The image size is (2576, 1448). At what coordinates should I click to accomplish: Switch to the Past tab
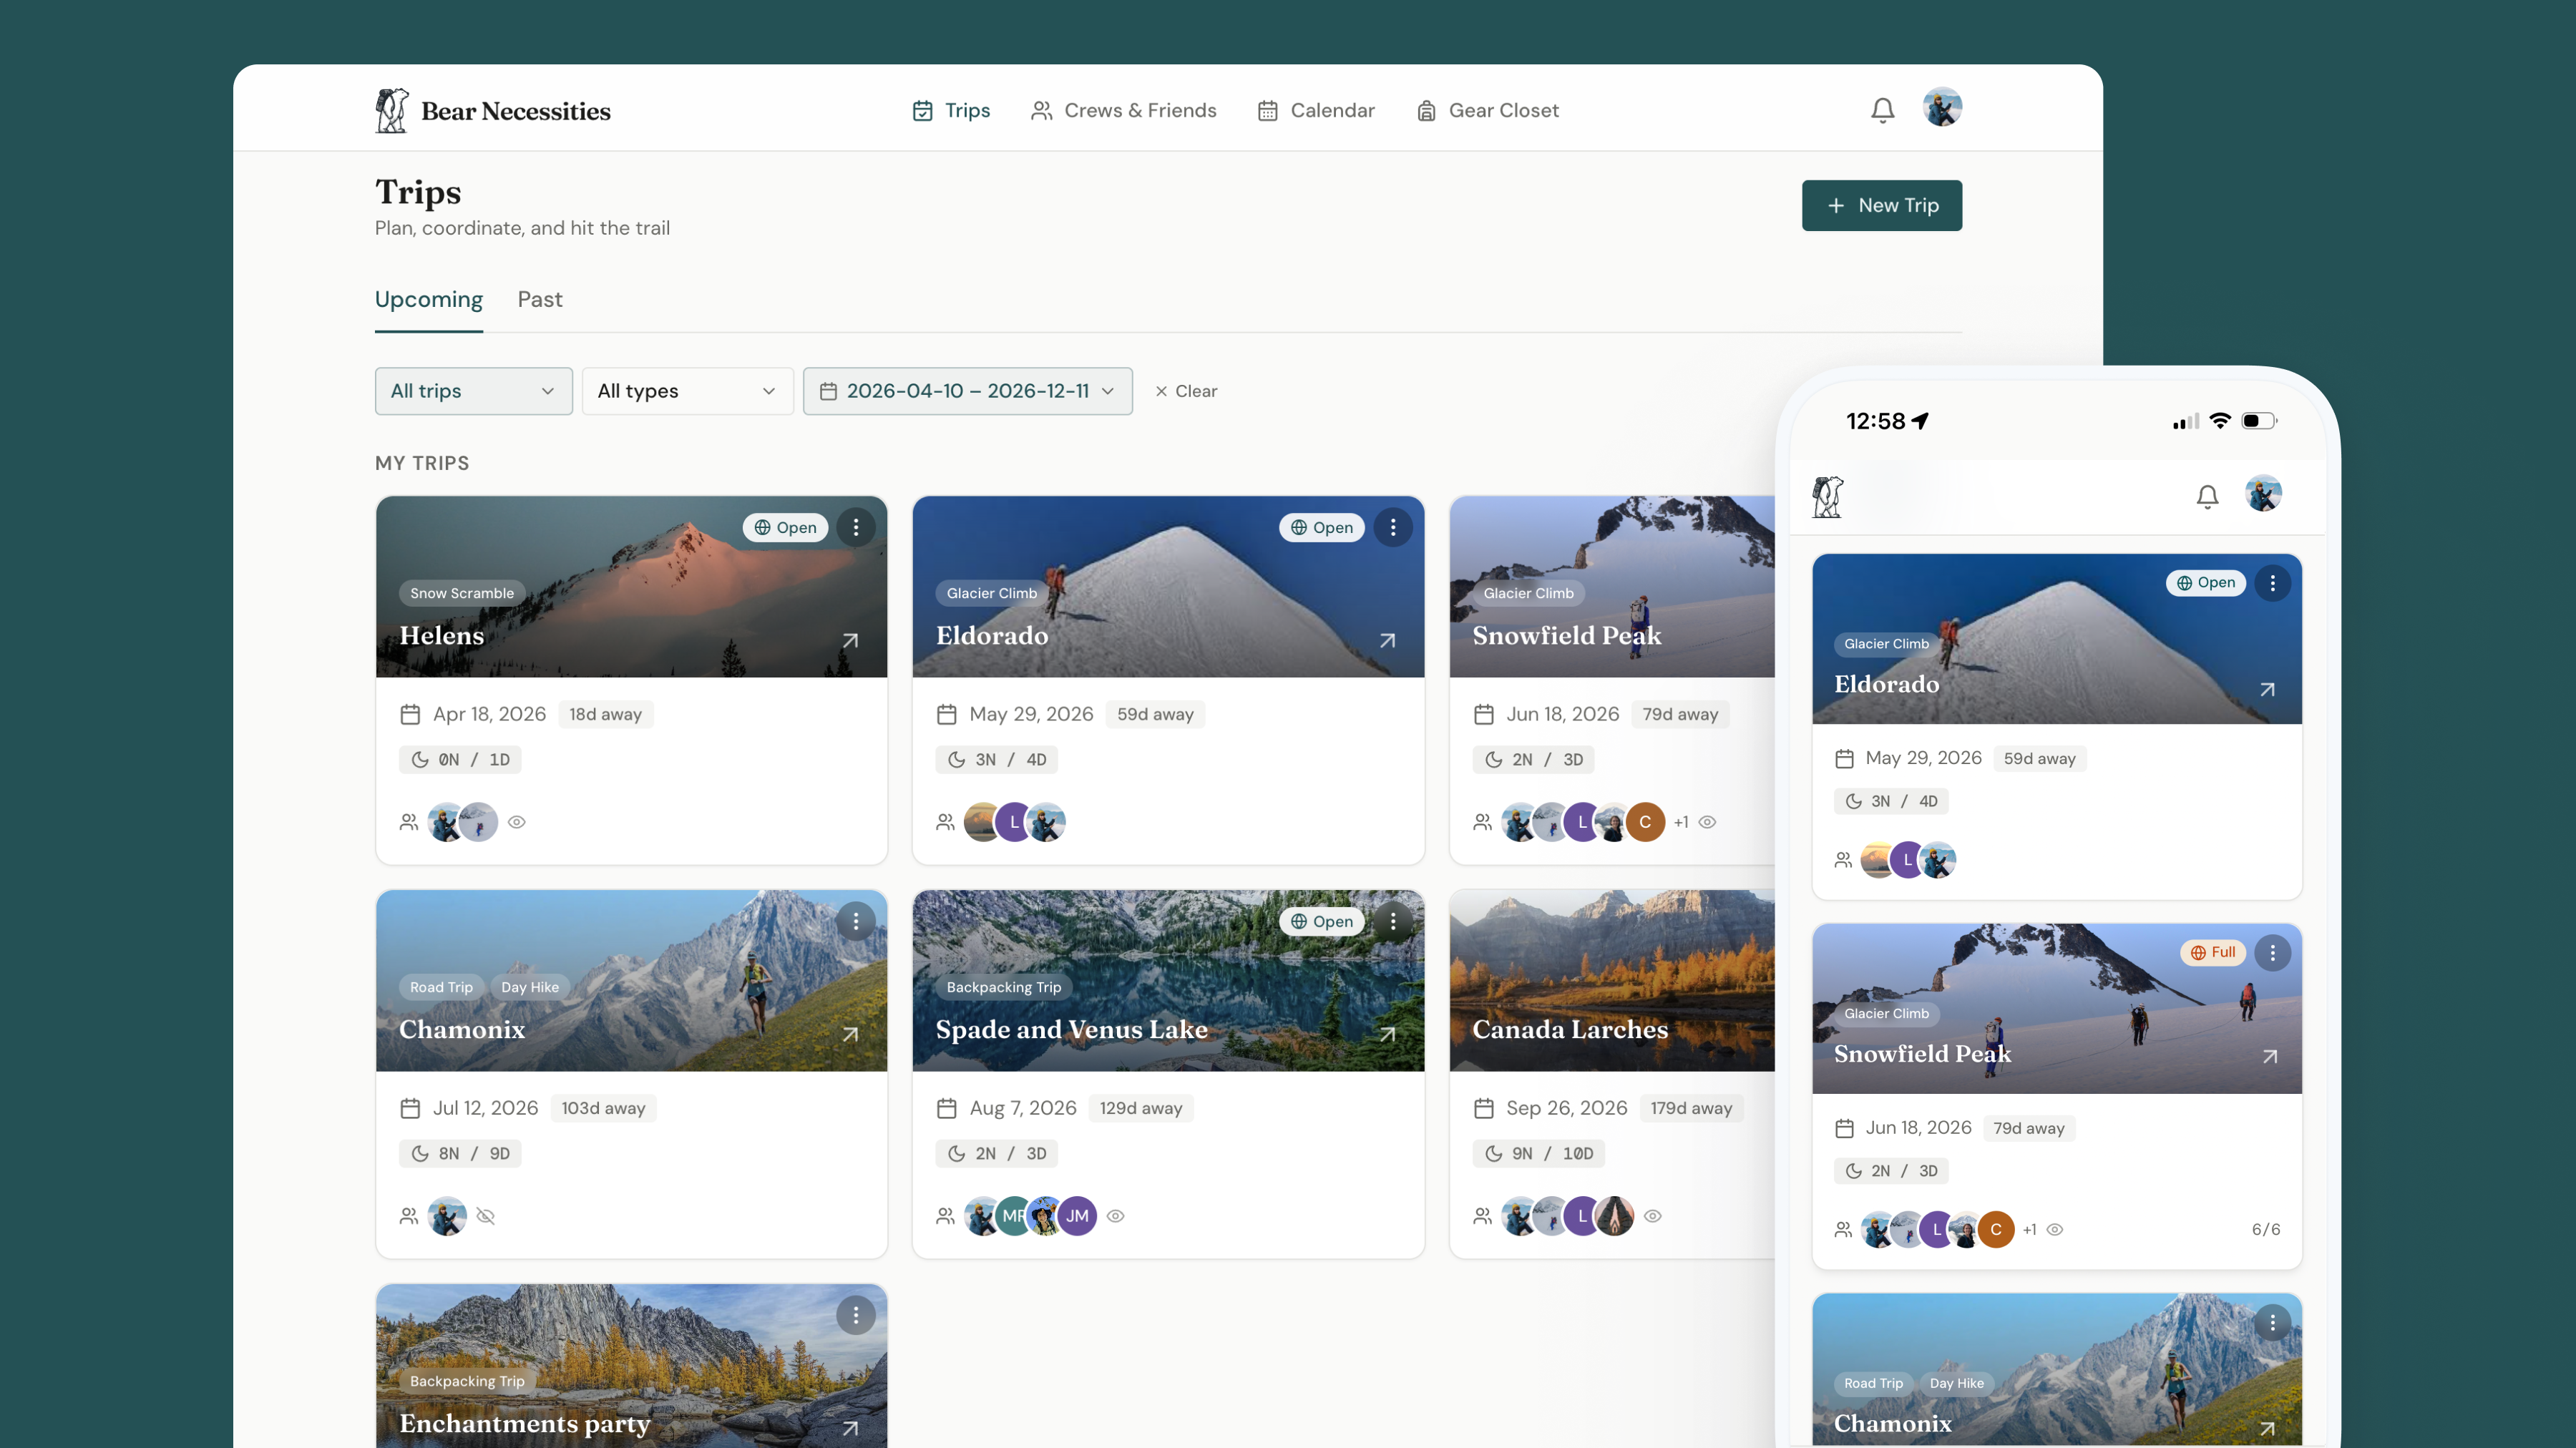540,299
